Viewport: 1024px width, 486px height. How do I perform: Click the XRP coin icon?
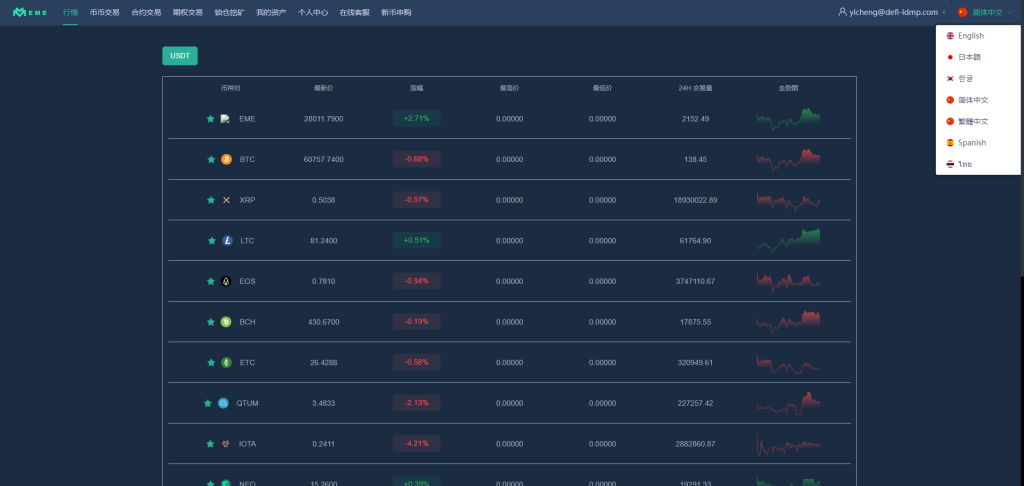point(226,200)
